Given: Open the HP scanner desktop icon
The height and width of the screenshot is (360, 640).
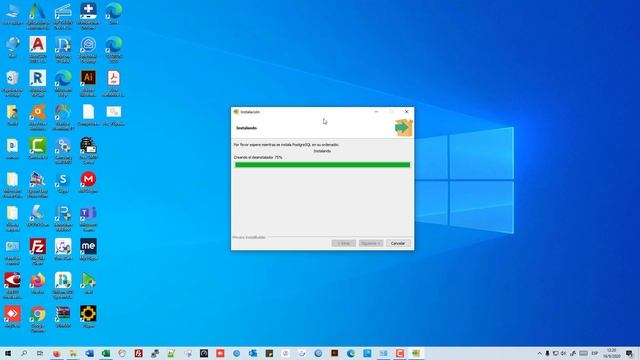Looking at the screenshot, I should tap(63, 16).
